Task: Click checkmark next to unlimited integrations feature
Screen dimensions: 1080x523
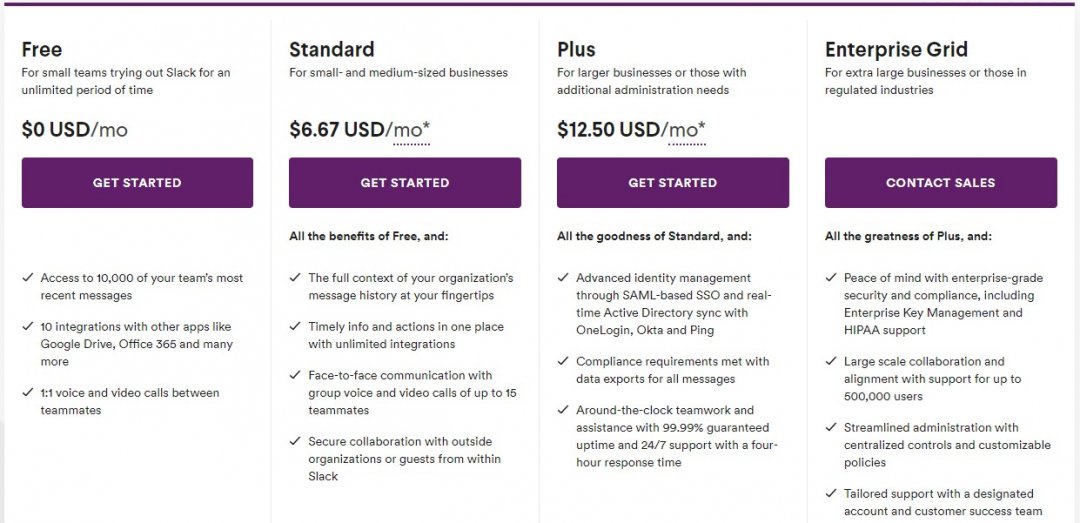Action: [x=295, y=326]
